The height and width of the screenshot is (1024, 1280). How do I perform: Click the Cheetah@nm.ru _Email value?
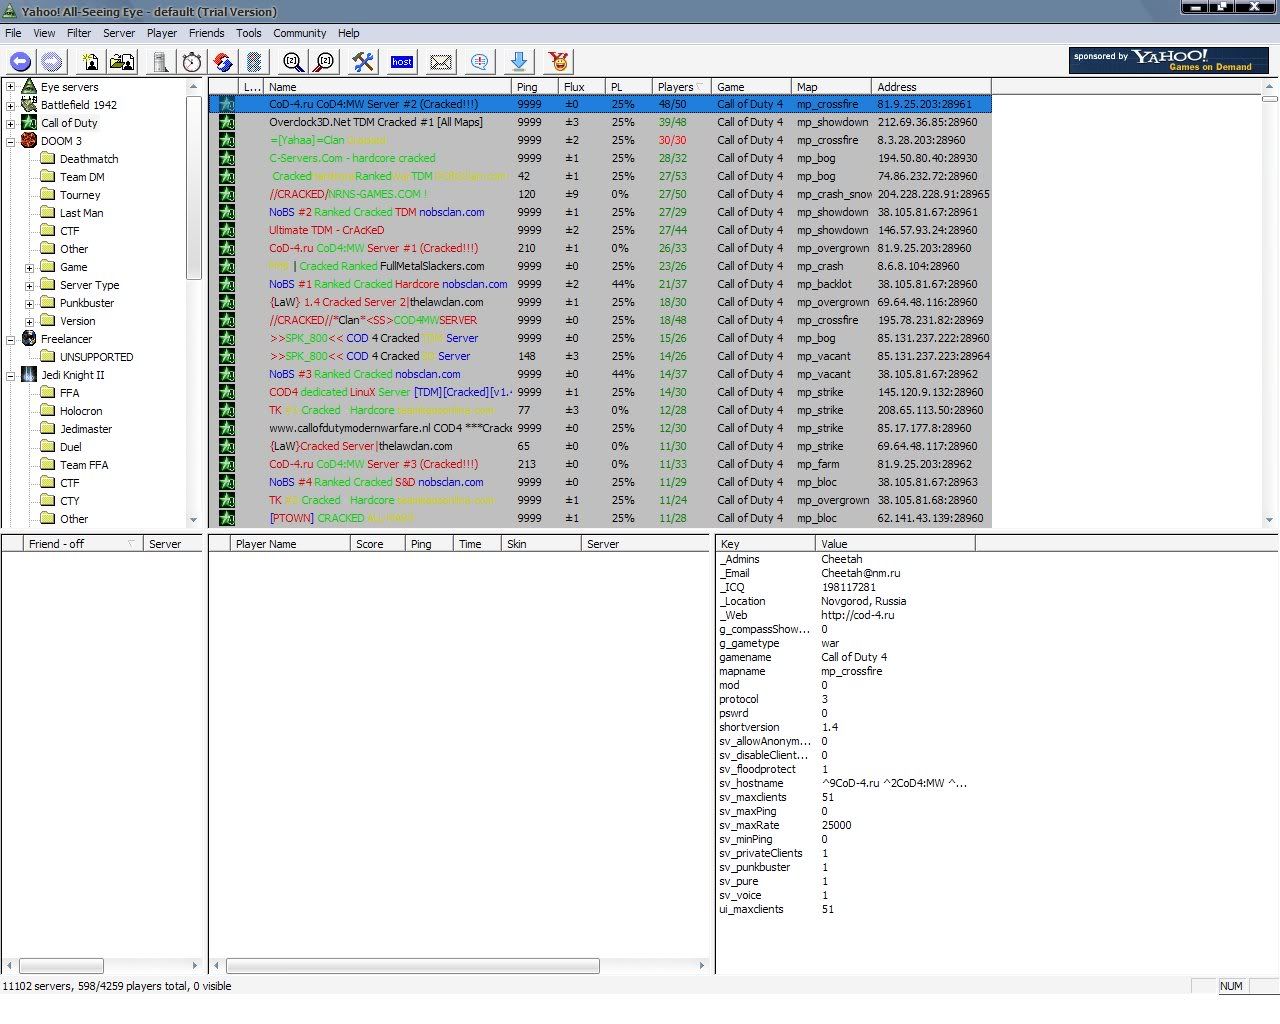pyautogui.click(x=861, y=573)
